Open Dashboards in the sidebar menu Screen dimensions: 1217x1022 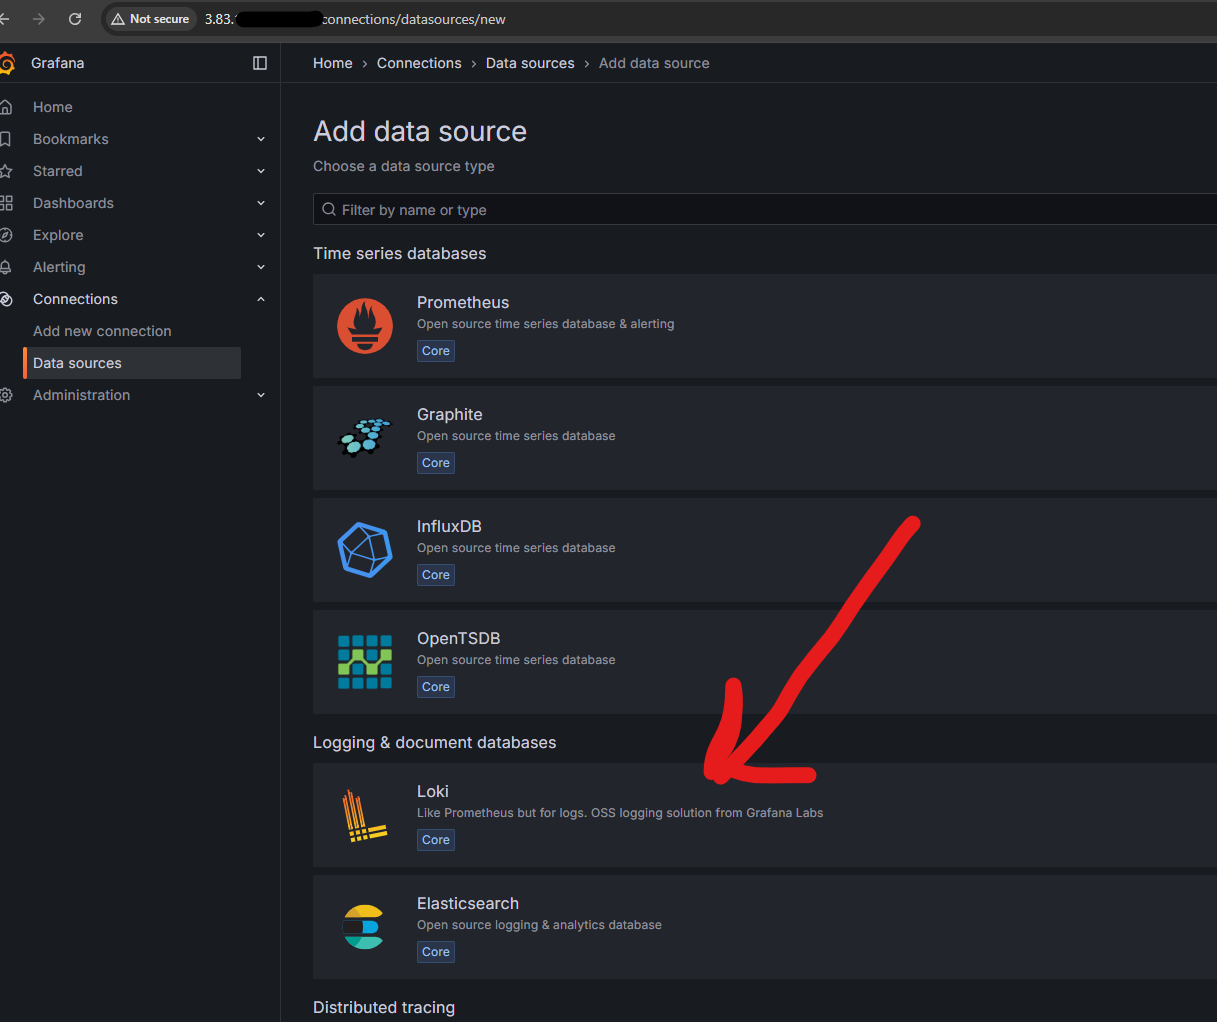pyautogui.click(x=73, y=203)
